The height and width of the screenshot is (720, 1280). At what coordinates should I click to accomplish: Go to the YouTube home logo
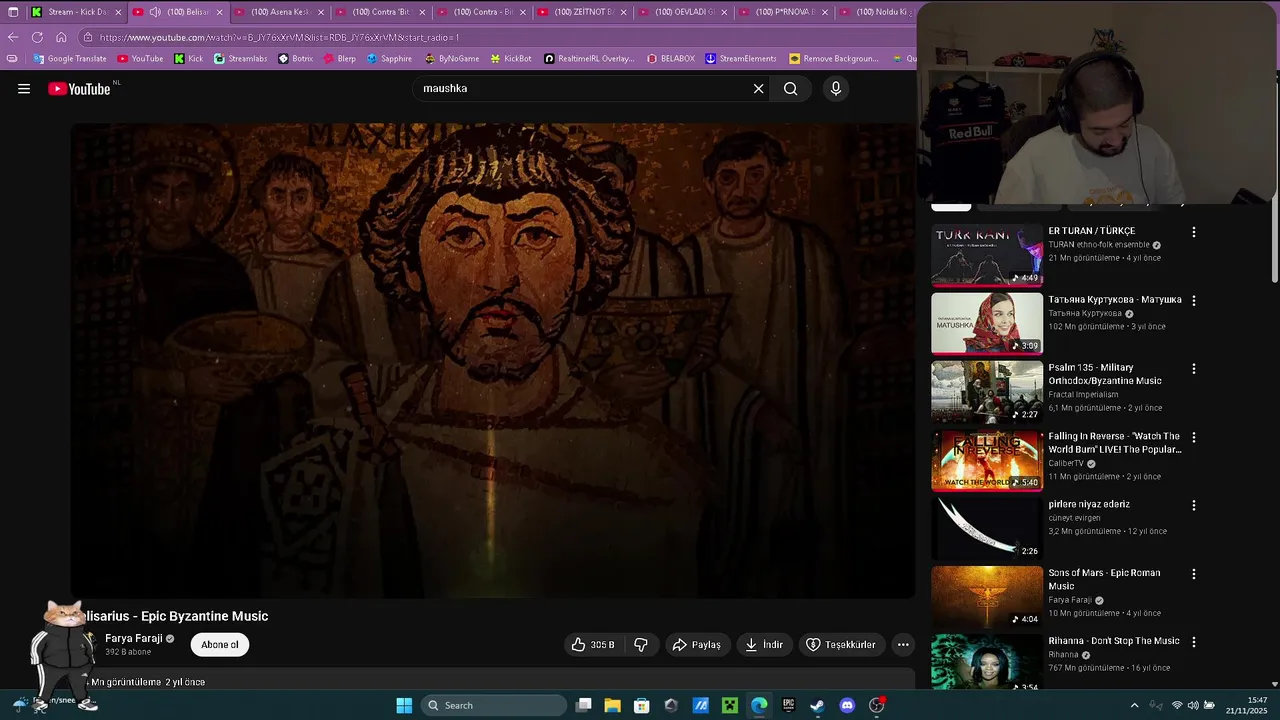click(79, 89)
